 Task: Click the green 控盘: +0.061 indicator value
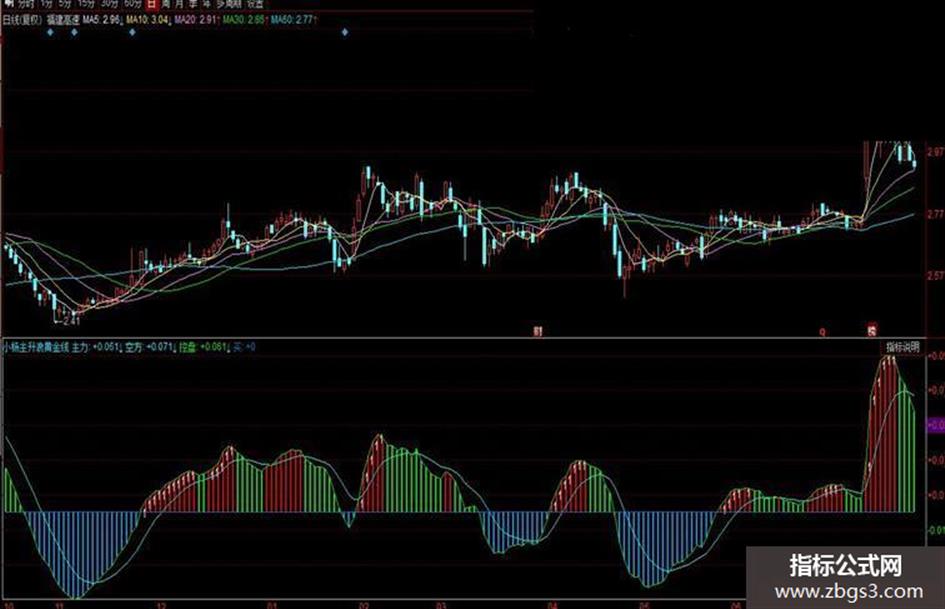tap(203, 347)
